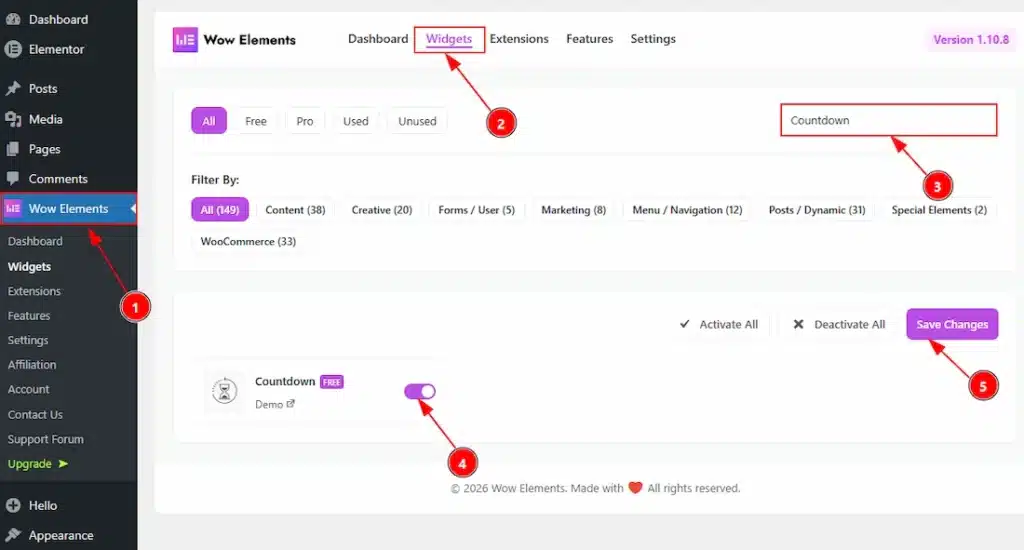Click the Appearance brush icon
Viewport: 1024px width, 550px height.
click(13, 535)
